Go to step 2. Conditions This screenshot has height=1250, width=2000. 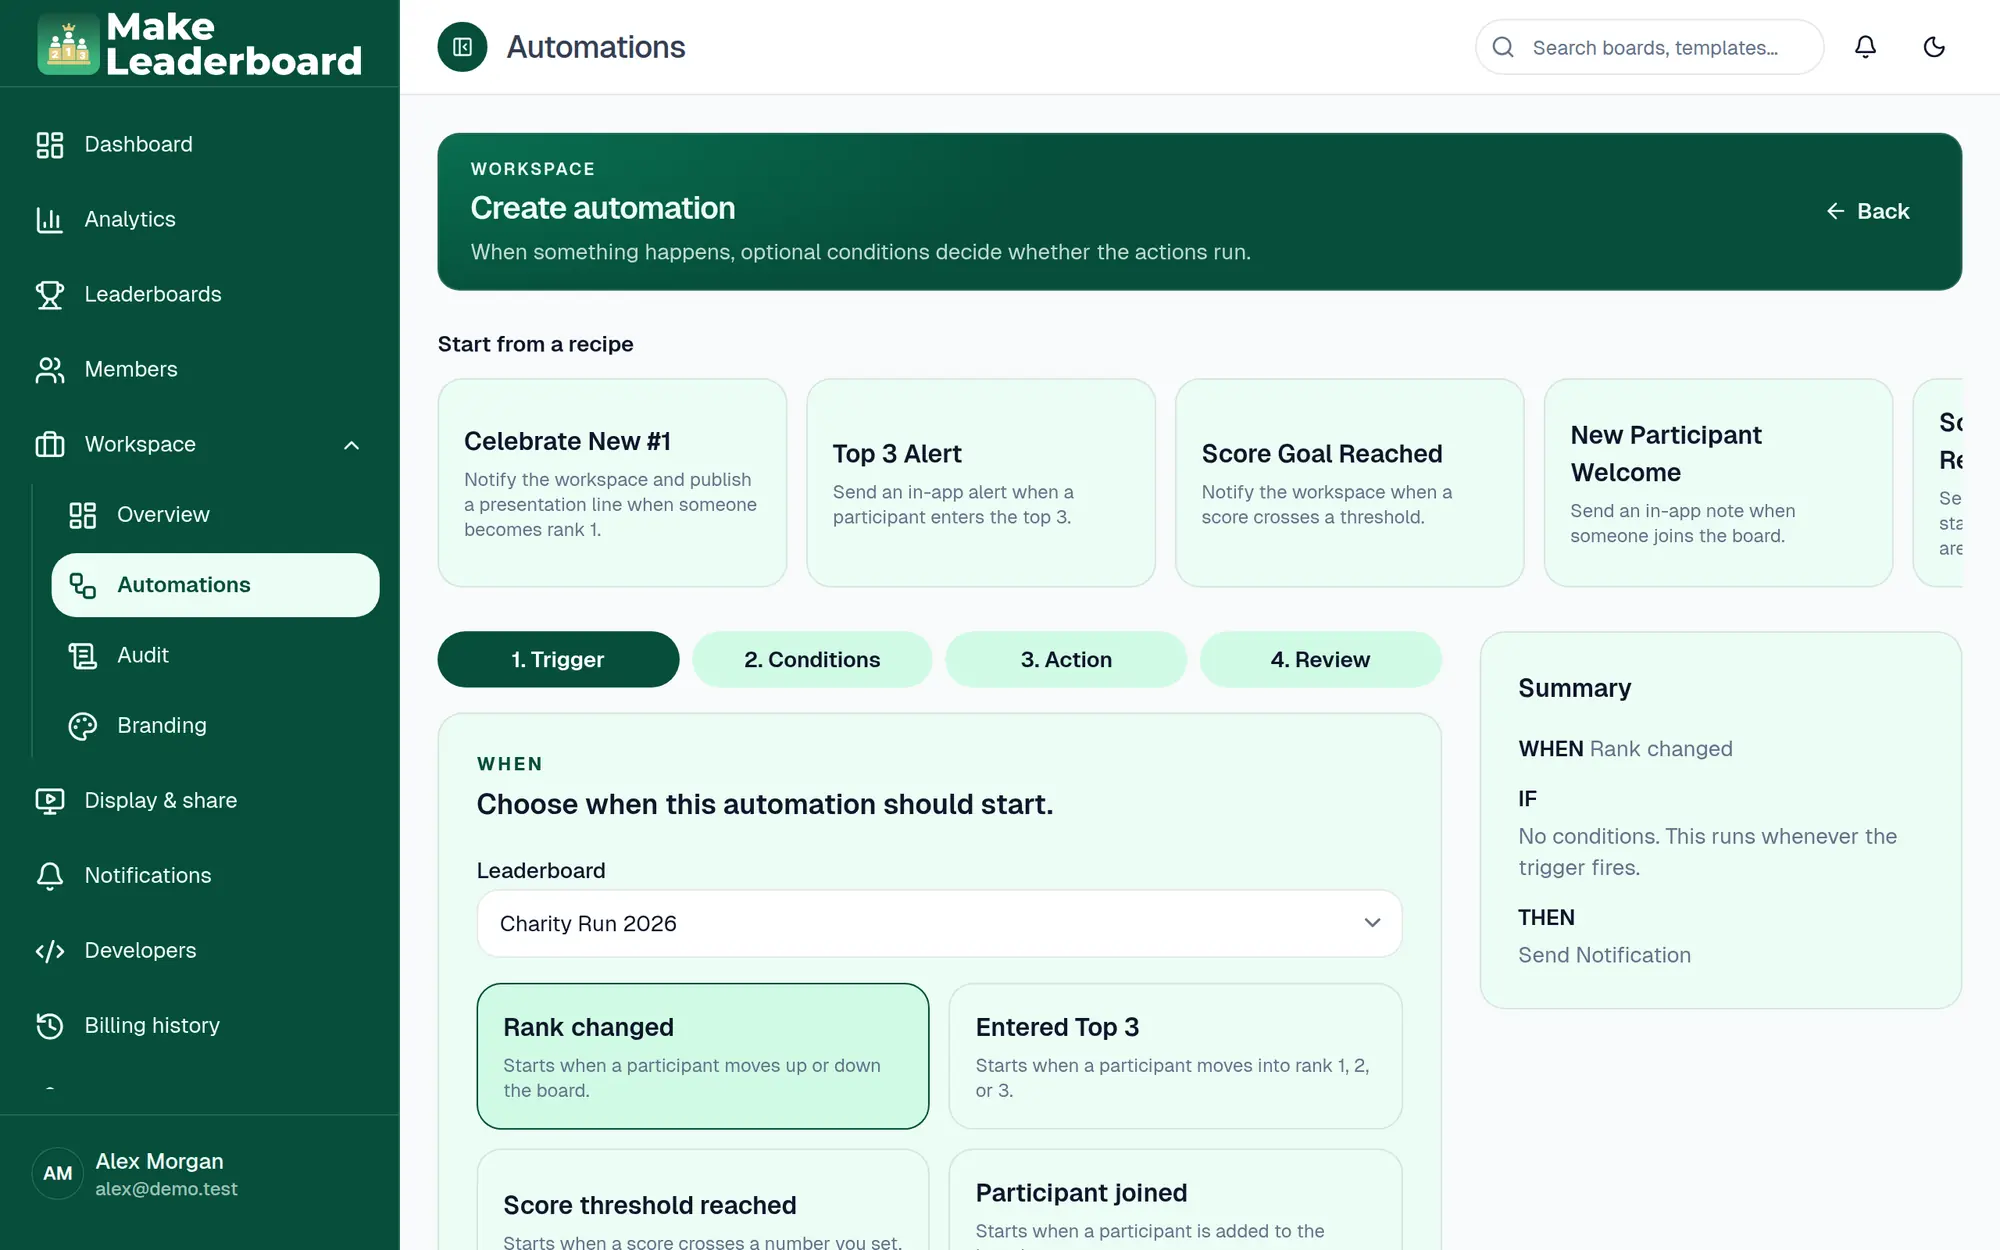[x=812, y=659]
